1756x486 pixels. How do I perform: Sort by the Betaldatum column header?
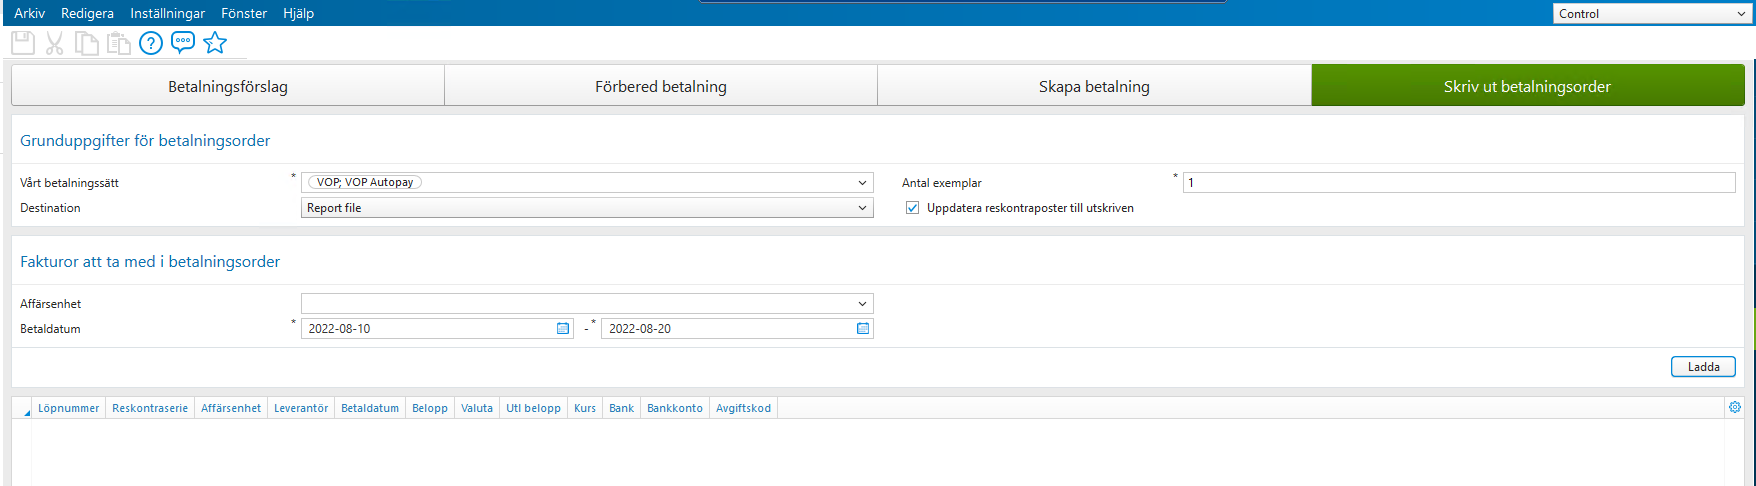[x=370, y=408]
